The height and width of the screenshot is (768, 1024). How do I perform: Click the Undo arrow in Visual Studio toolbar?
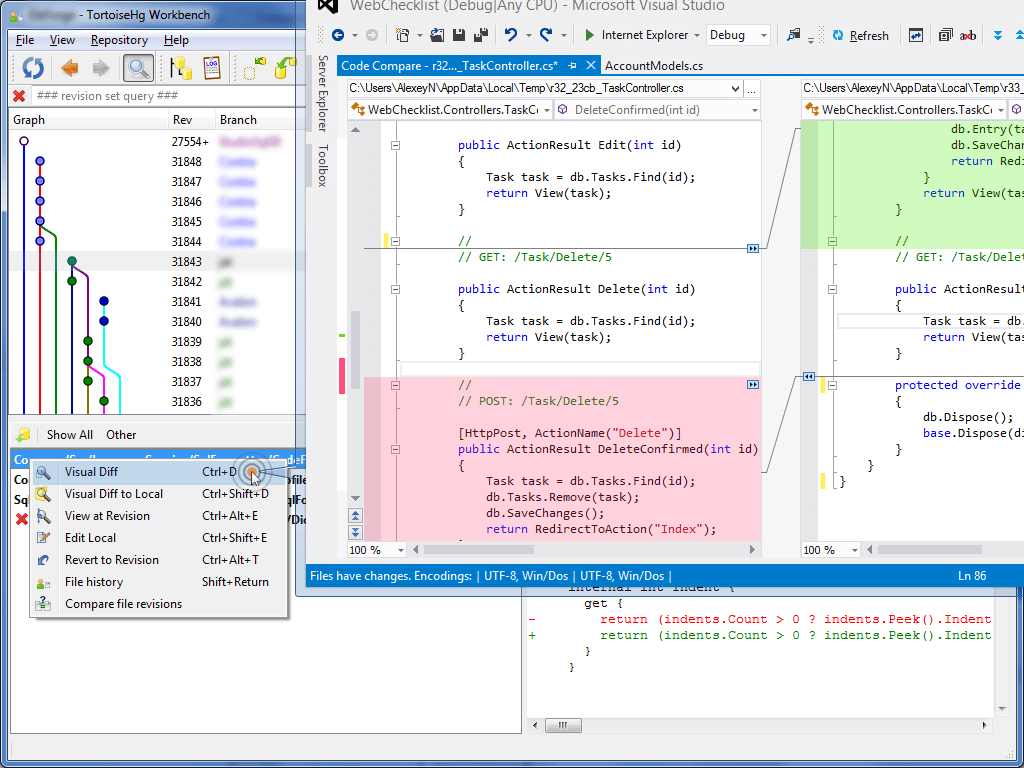coord(511,35)
